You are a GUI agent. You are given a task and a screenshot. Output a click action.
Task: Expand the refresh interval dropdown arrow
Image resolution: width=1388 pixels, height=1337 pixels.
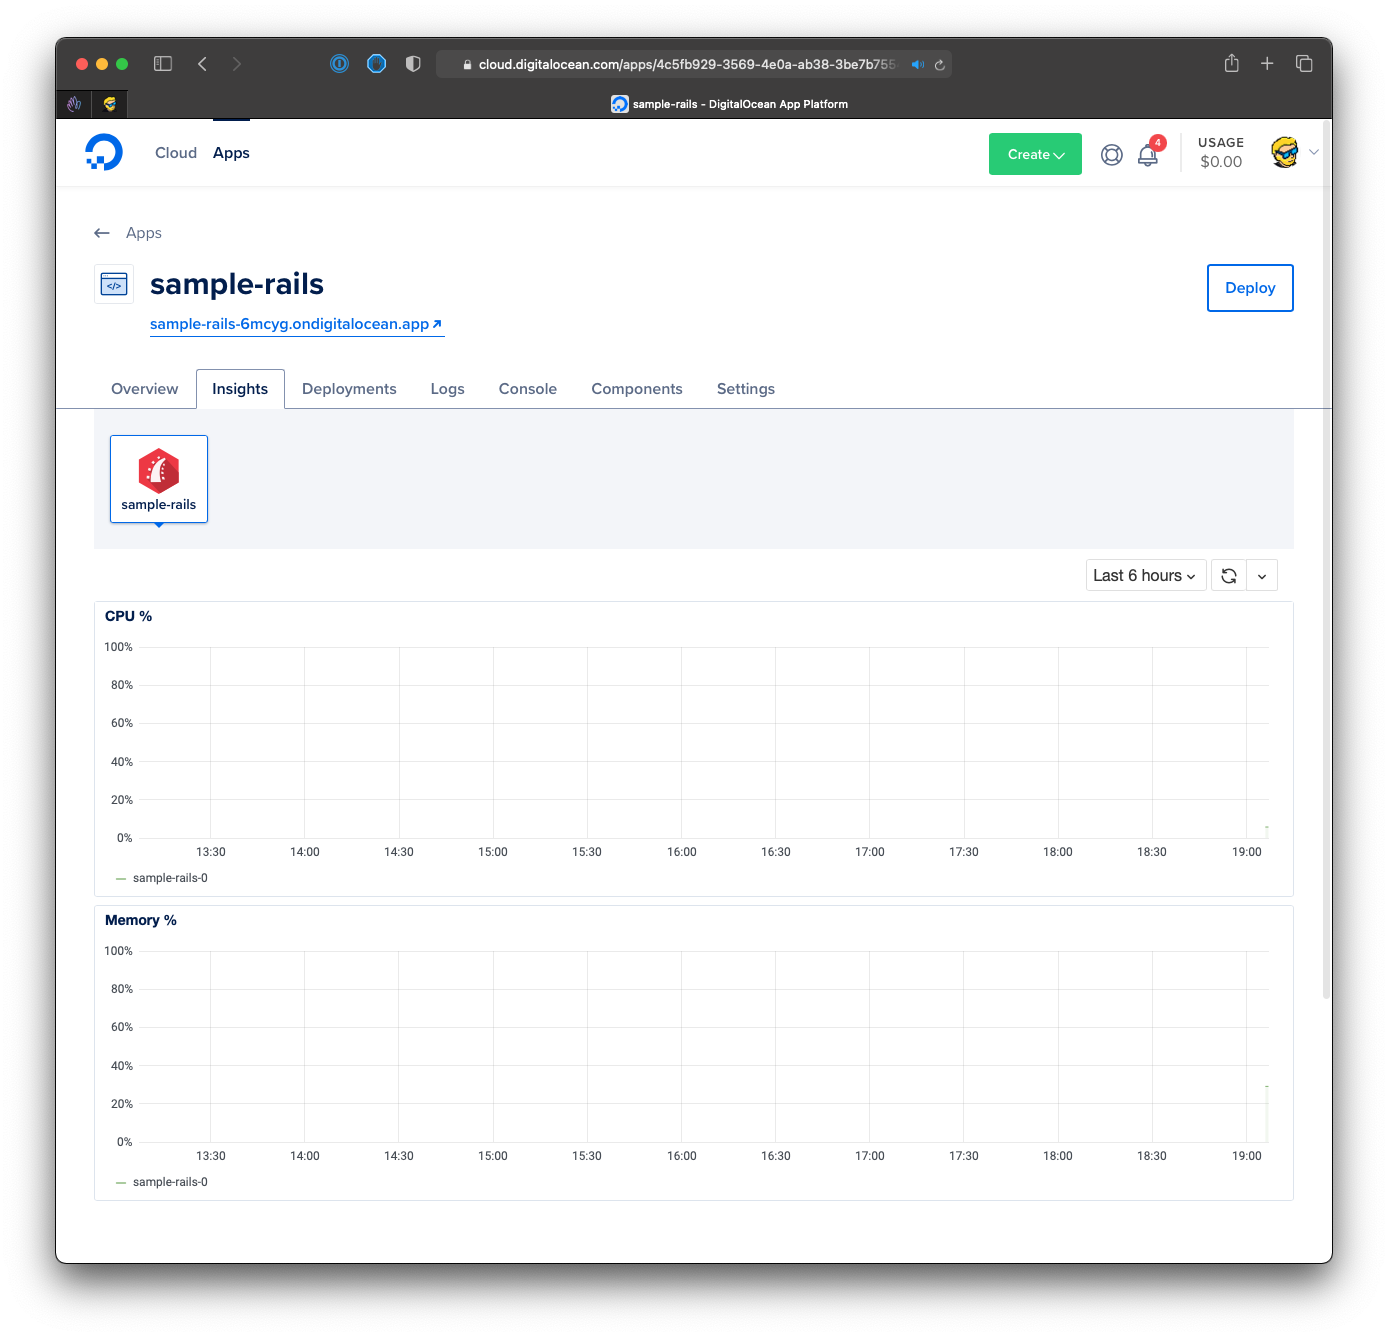(x=1262, y=576)
